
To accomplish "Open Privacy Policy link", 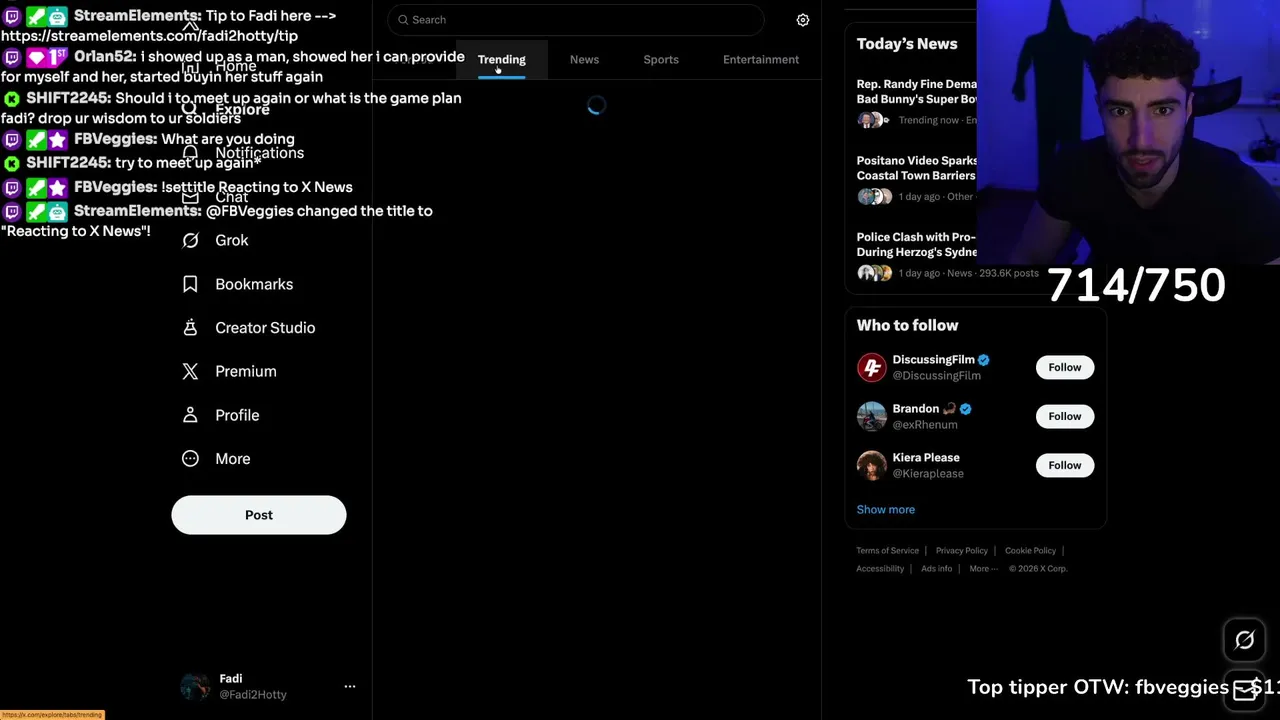I will point(961,551).
